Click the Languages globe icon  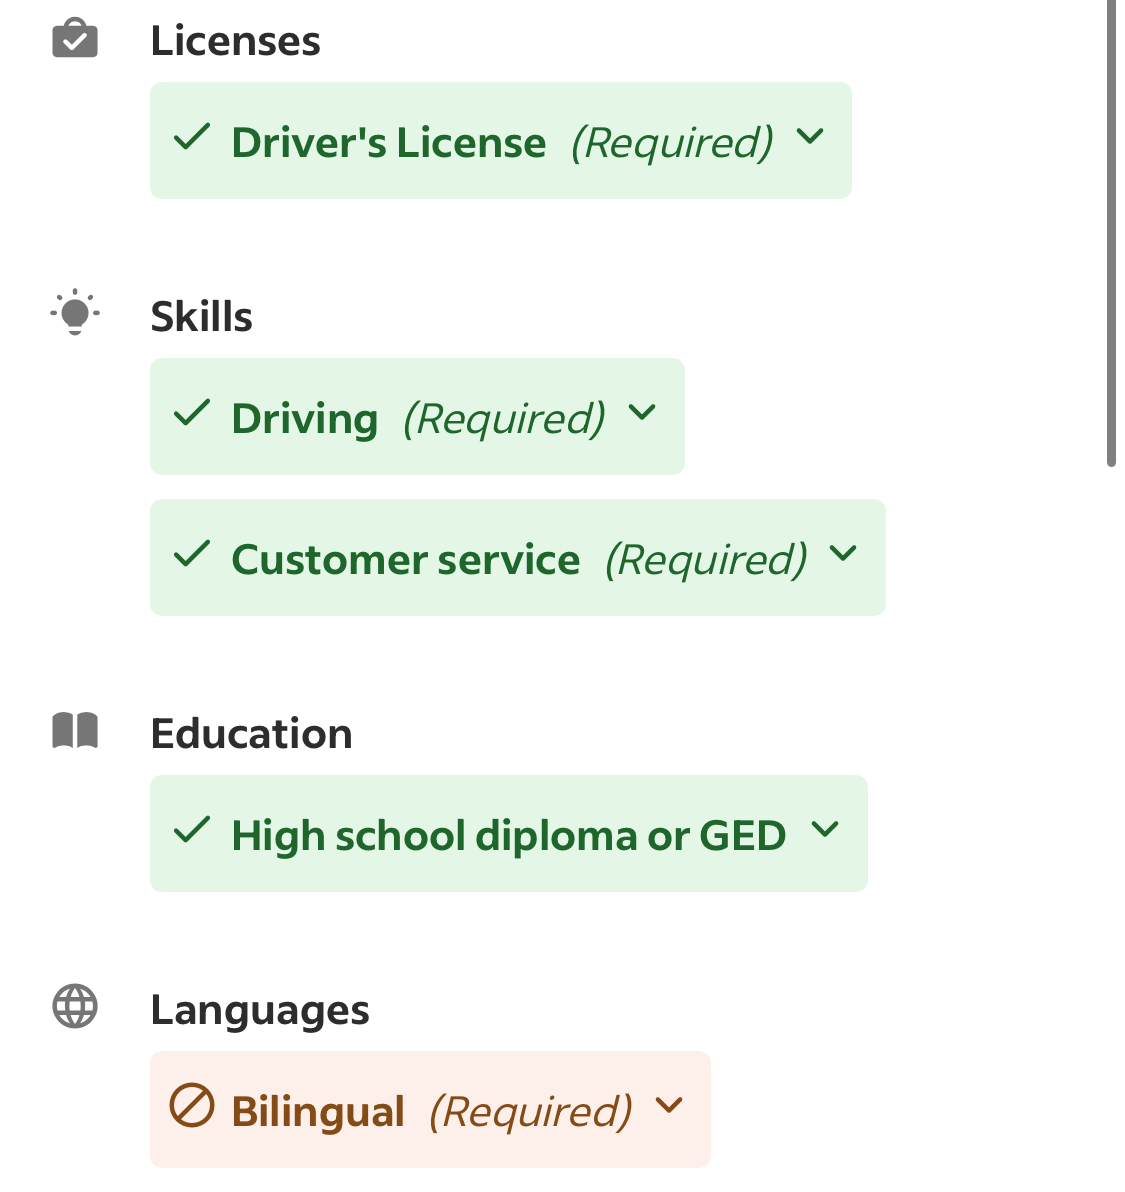(74, 1007)
